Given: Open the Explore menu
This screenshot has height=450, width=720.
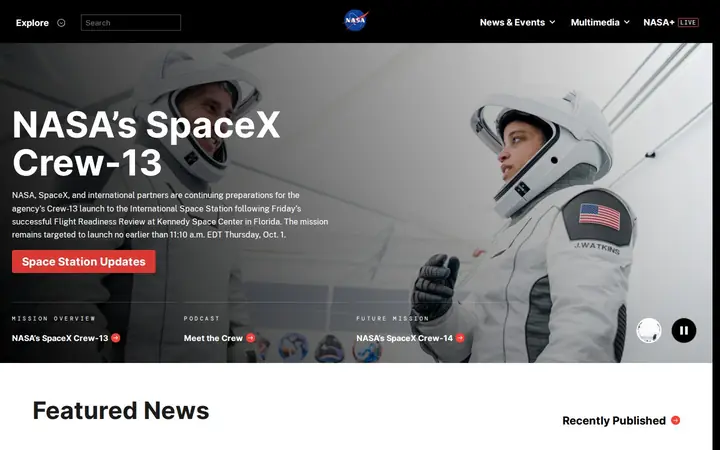Looking at the screenshot, I should point(32,23).
